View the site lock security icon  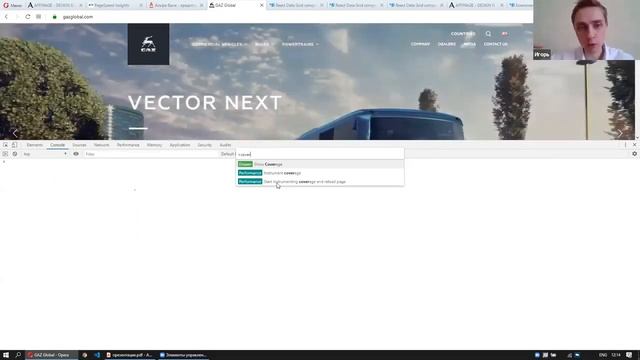pos(55,17)
